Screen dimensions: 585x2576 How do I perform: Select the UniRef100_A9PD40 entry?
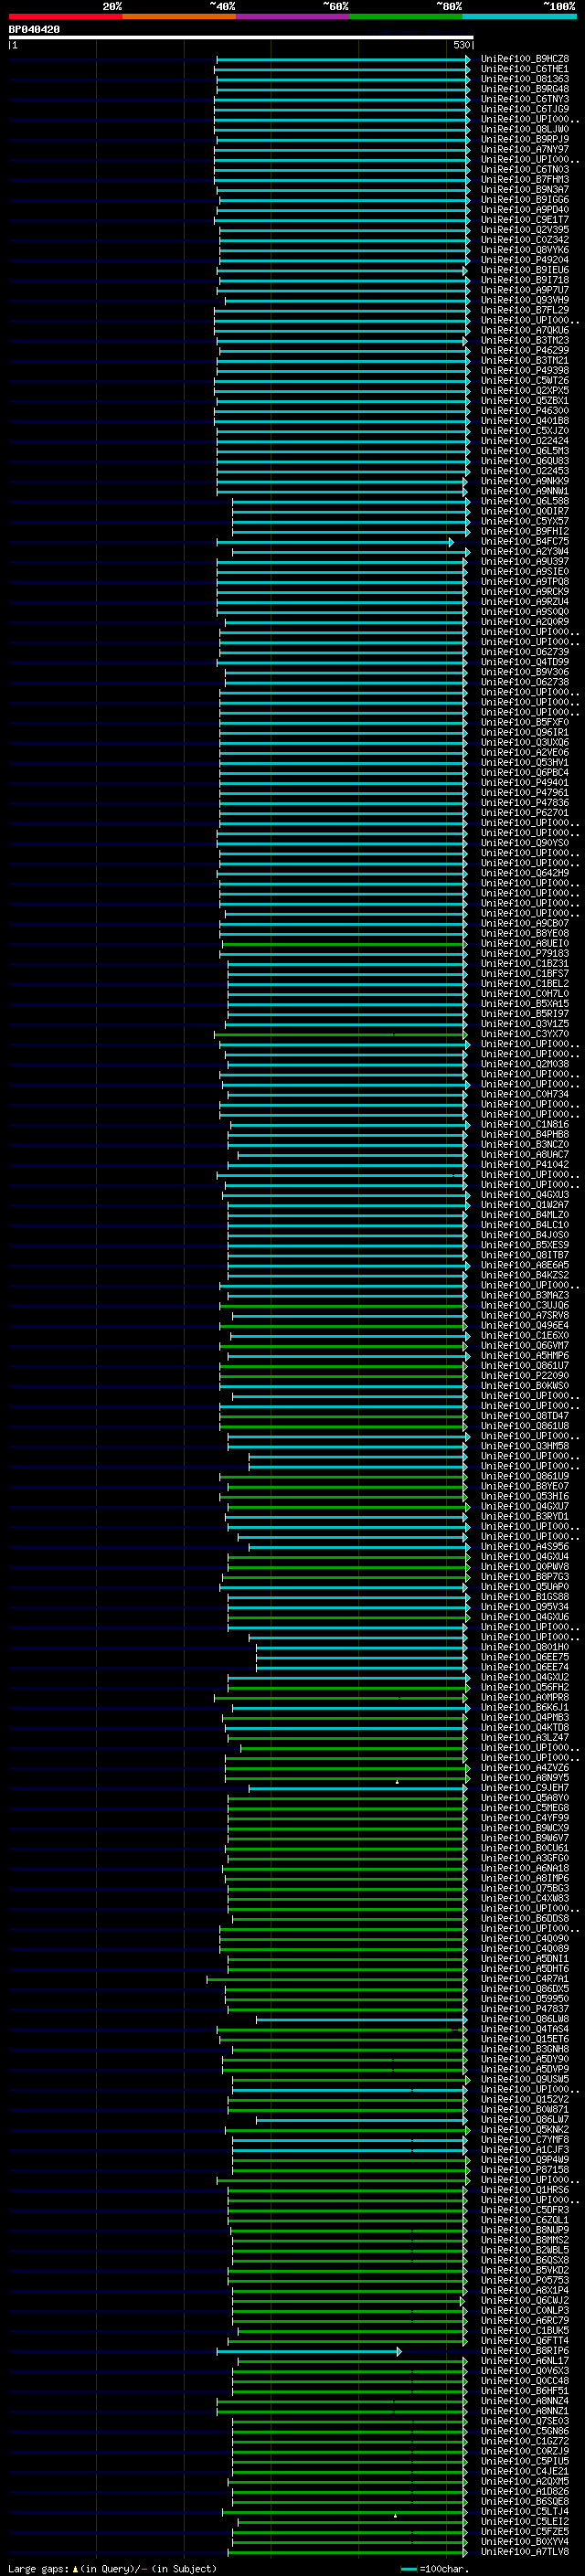coord(524,210)
